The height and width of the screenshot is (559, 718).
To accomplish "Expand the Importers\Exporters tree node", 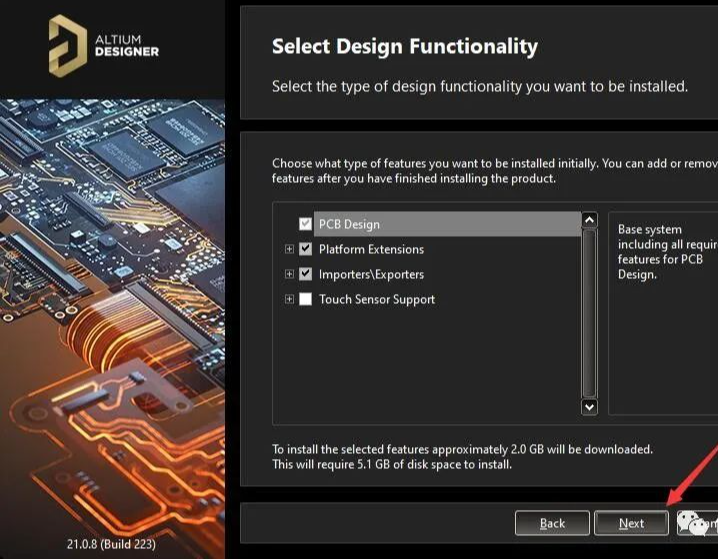I will [x=289, y=274].
